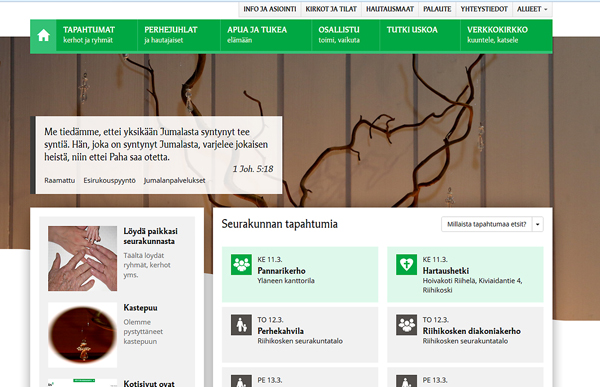The width and height of the screenshot is (600, 387).
Task: Open the Tapahtumat kerhot ja ryhmät menu
Action: (x=96, y=35)
